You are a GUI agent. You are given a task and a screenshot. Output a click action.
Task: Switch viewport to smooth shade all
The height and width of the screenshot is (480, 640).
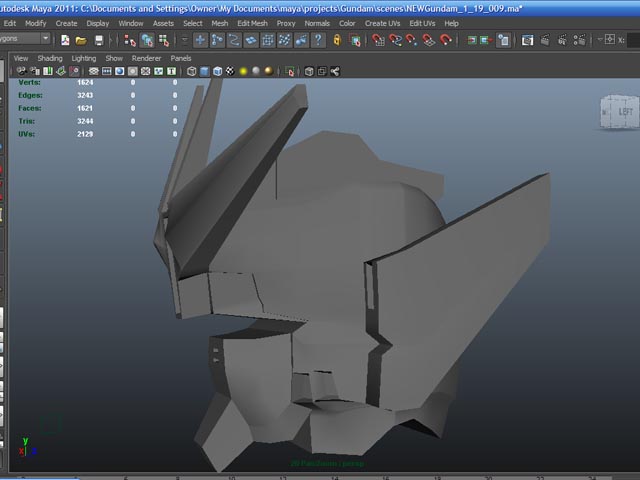[204, 71]
